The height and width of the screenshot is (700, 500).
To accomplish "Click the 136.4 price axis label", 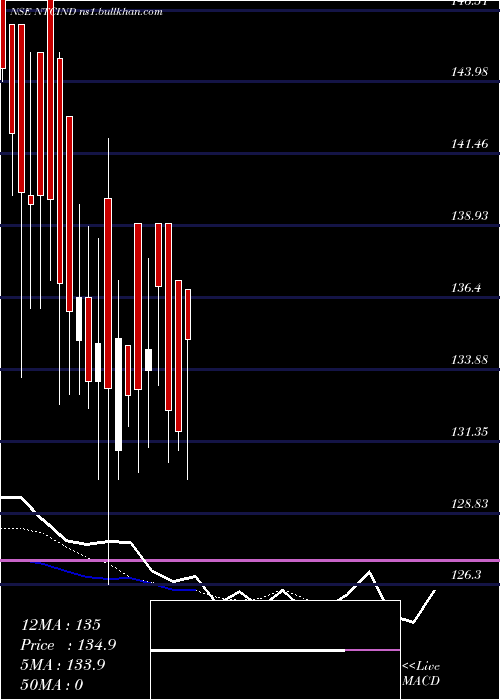I will [466, 288].
